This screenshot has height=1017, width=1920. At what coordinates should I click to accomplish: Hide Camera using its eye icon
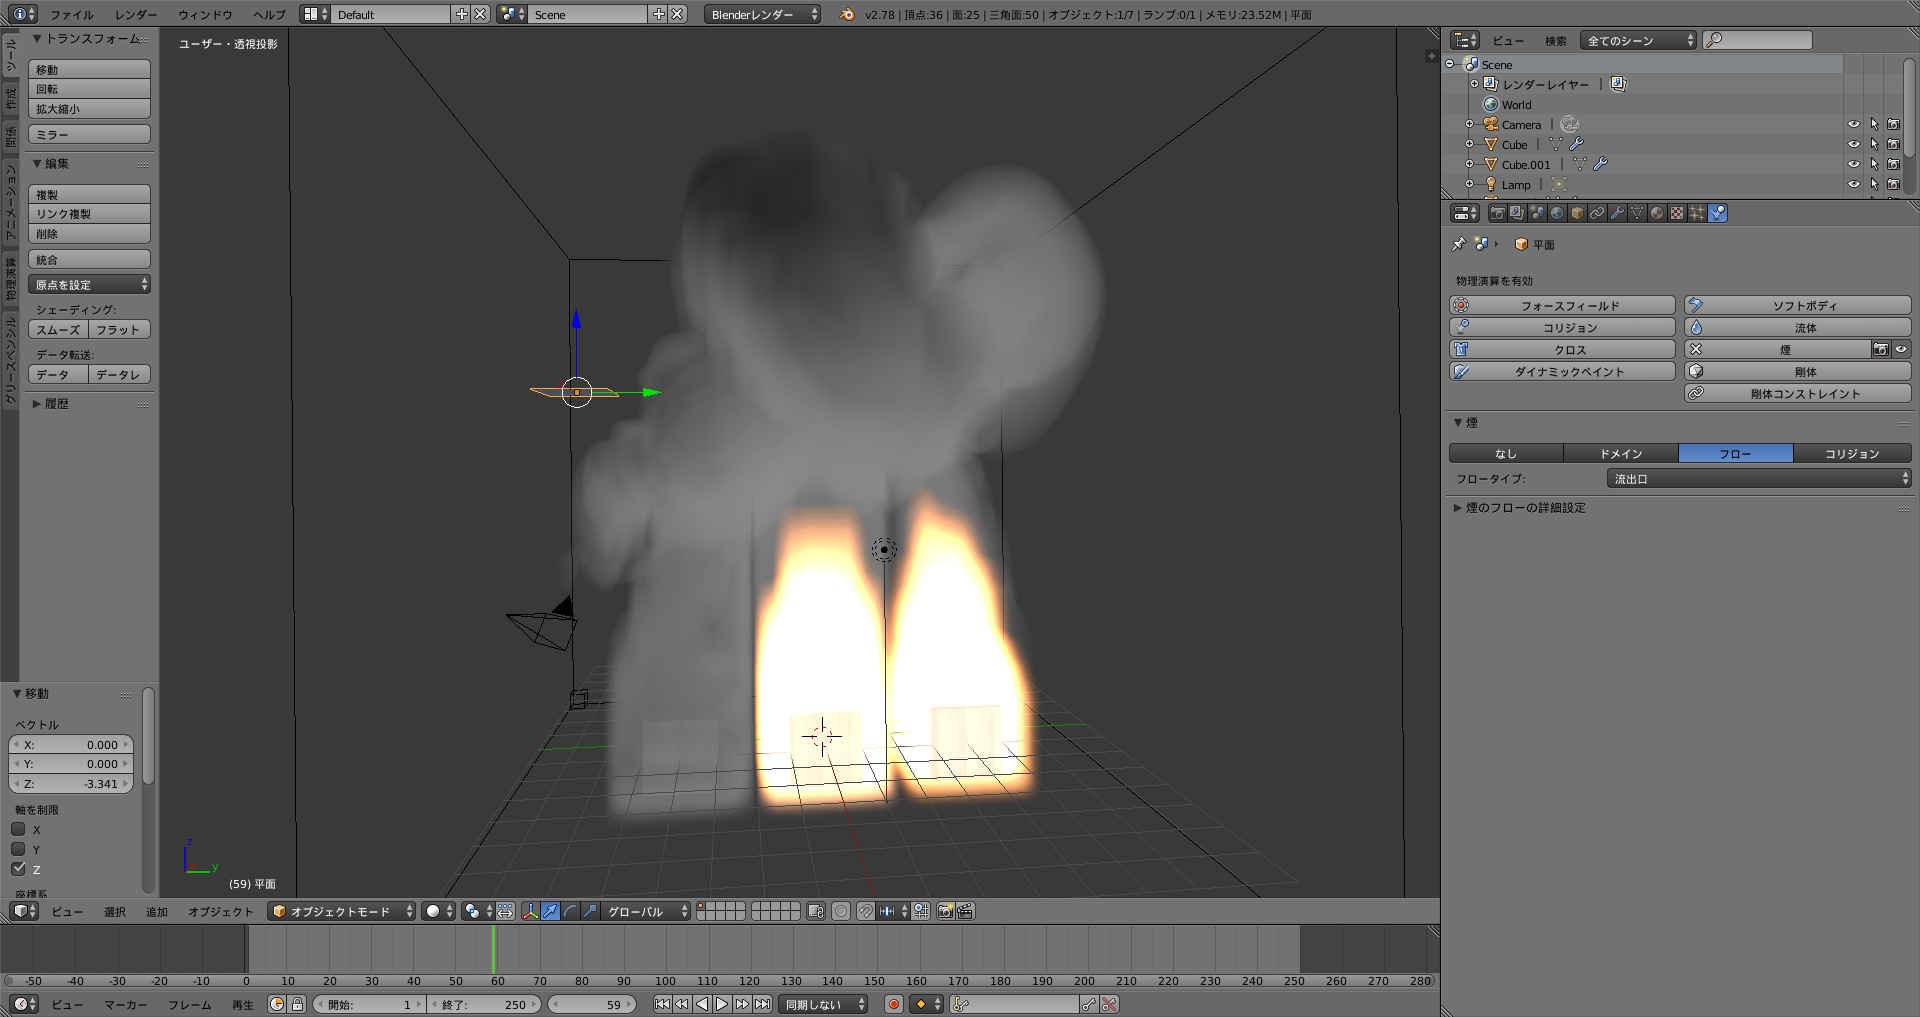1853,124
